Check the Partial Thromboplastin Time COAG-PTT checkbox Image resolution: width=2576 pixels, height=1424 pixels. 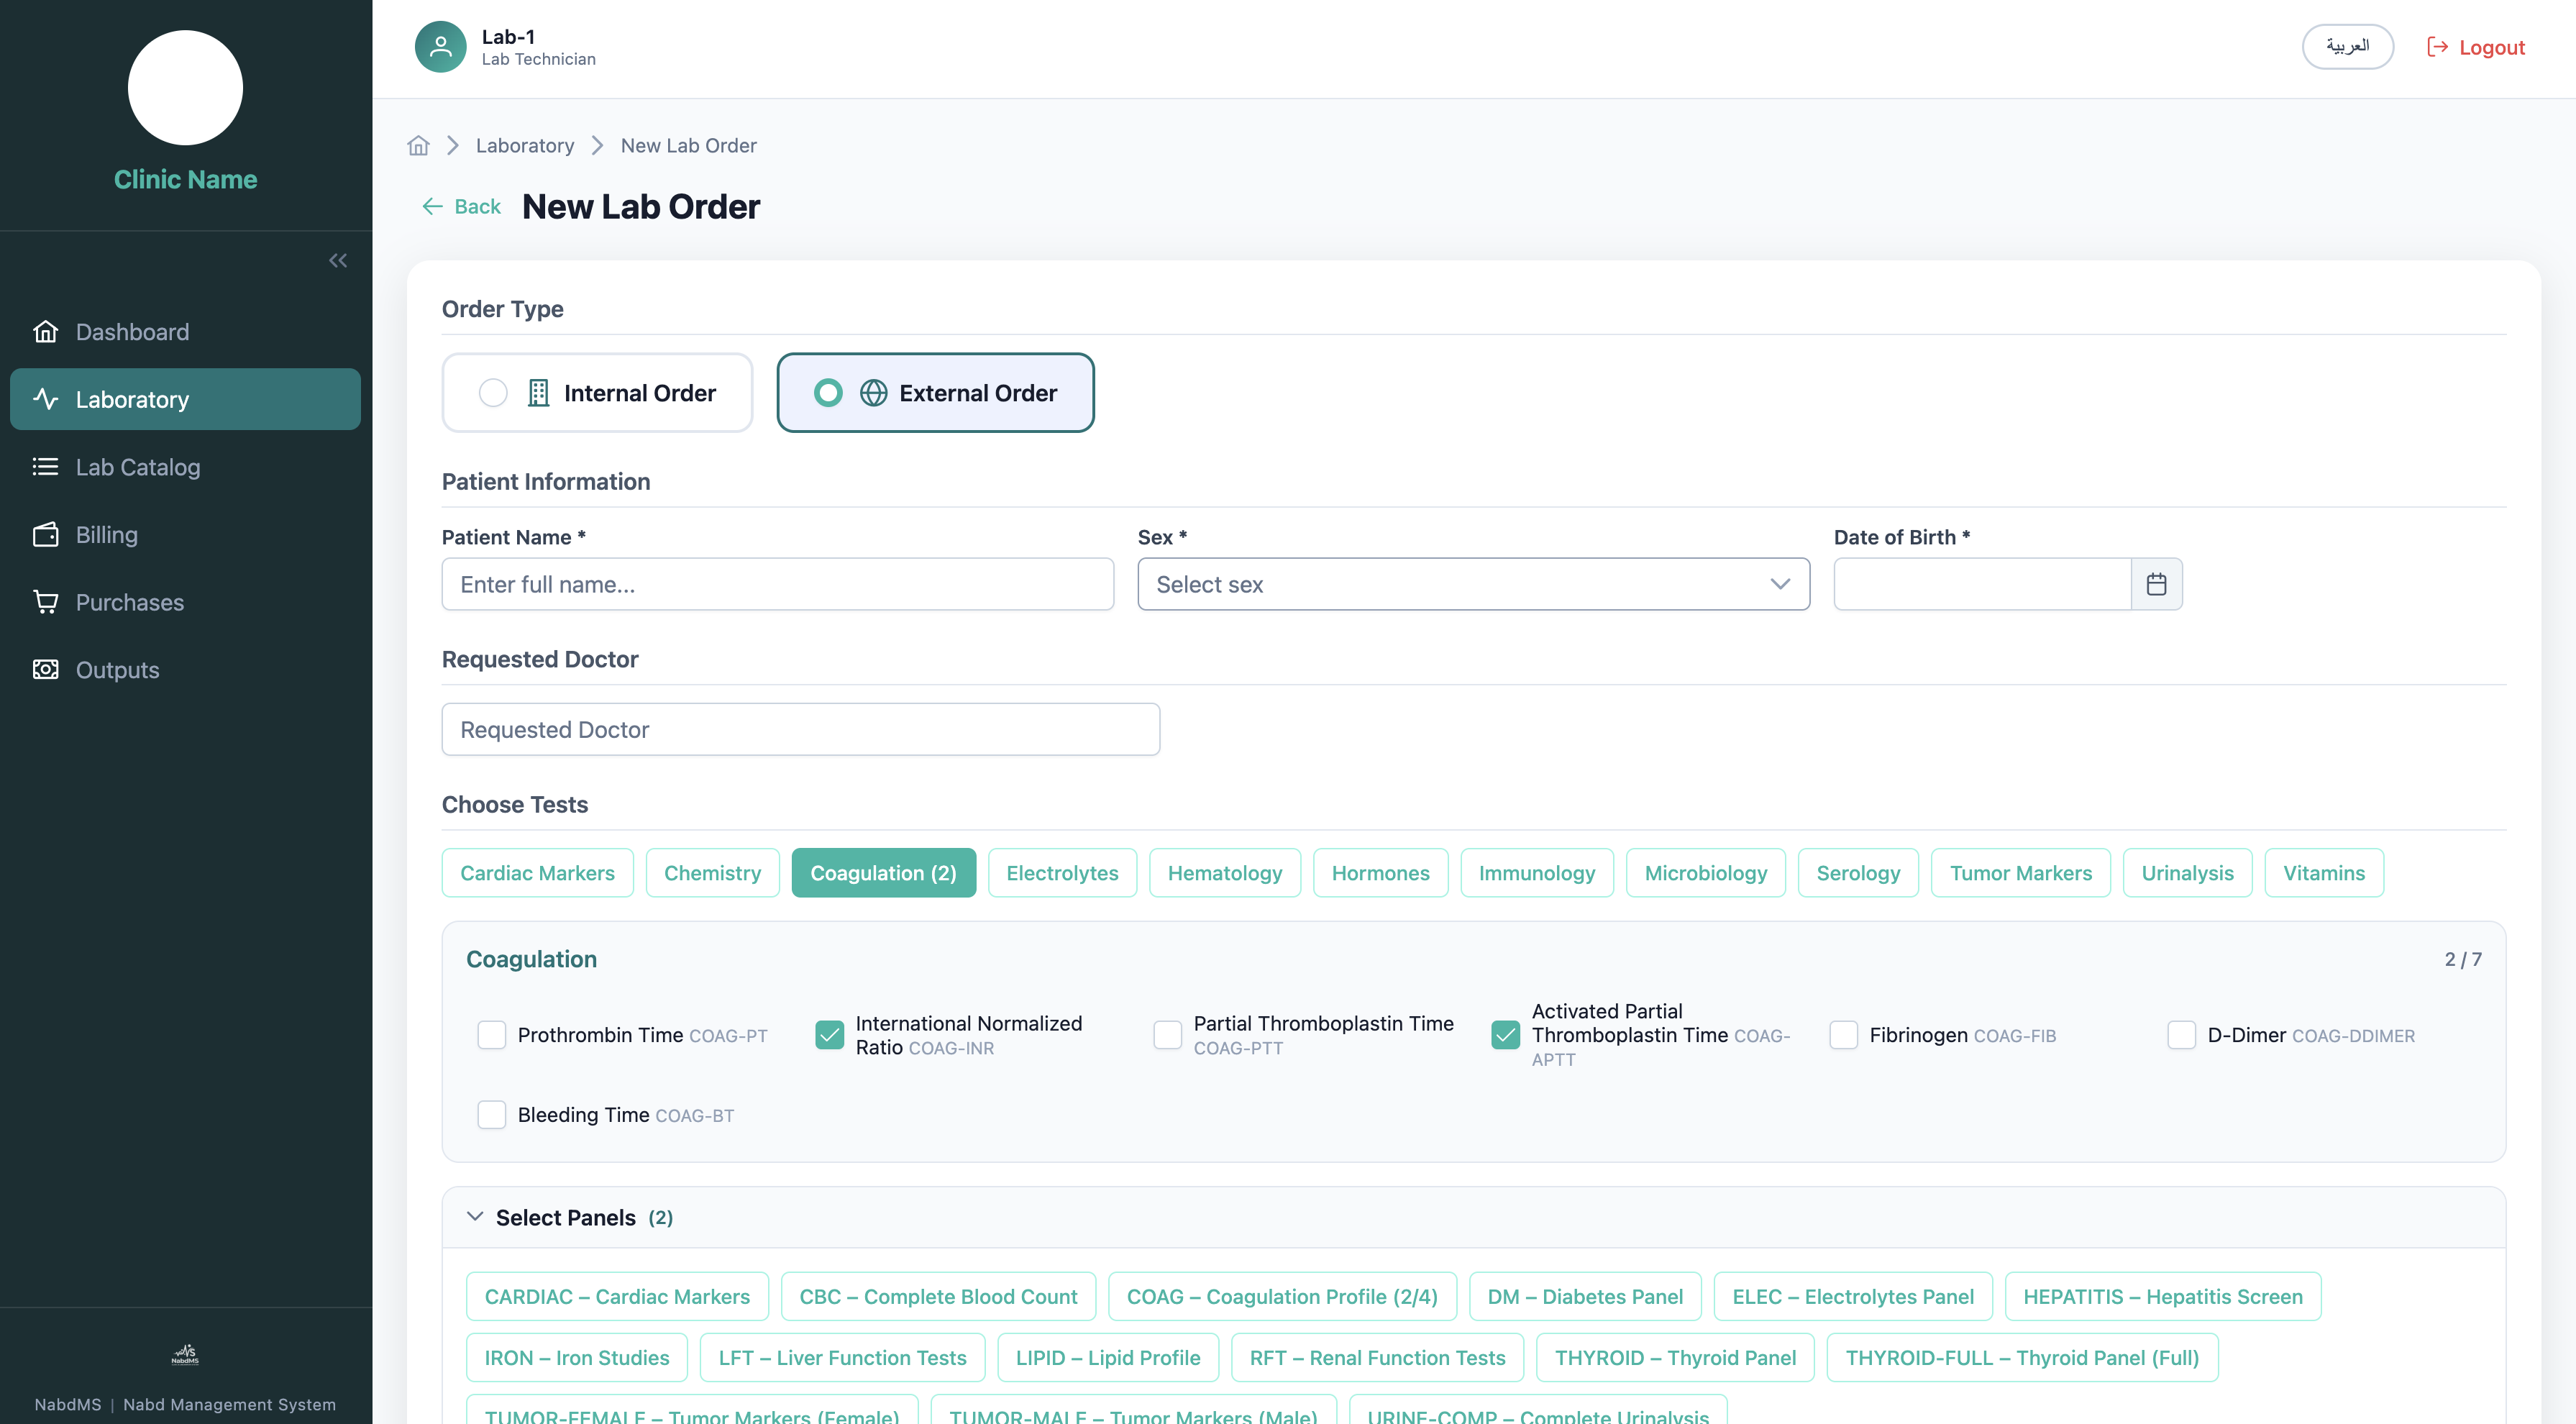click(1168, 1034)
